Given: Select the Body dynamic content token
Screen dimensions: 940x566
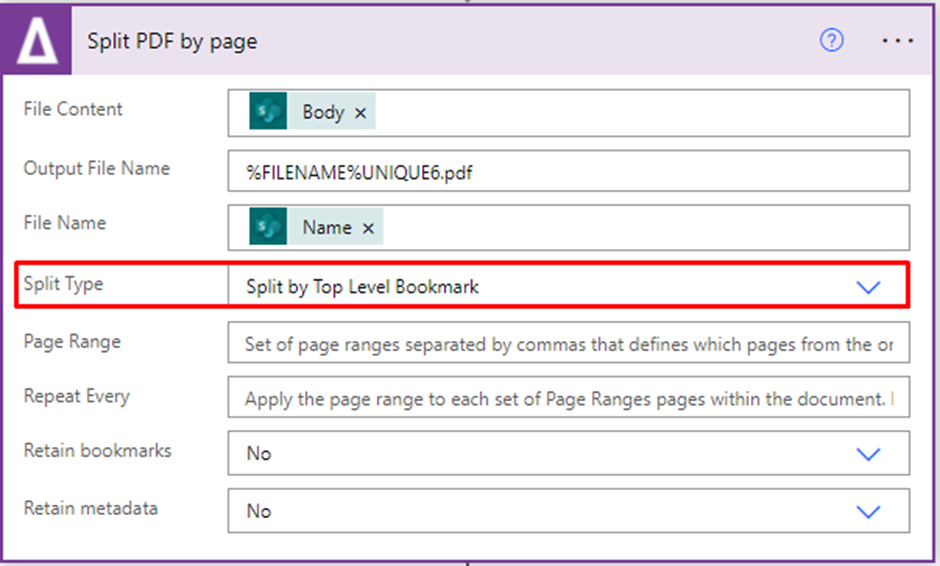Looking at the screenshot, I should 322,112.
